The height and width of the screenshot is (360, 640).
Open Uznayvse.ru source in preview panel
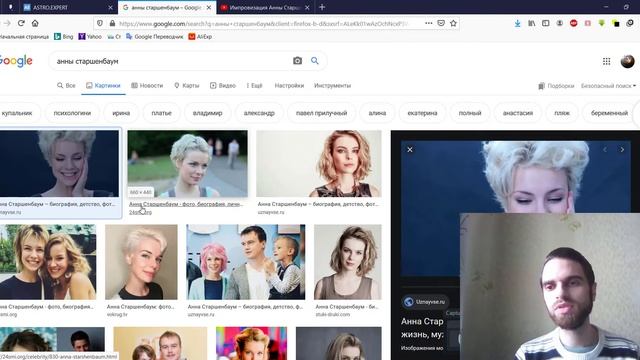click(x=426, y=302)
